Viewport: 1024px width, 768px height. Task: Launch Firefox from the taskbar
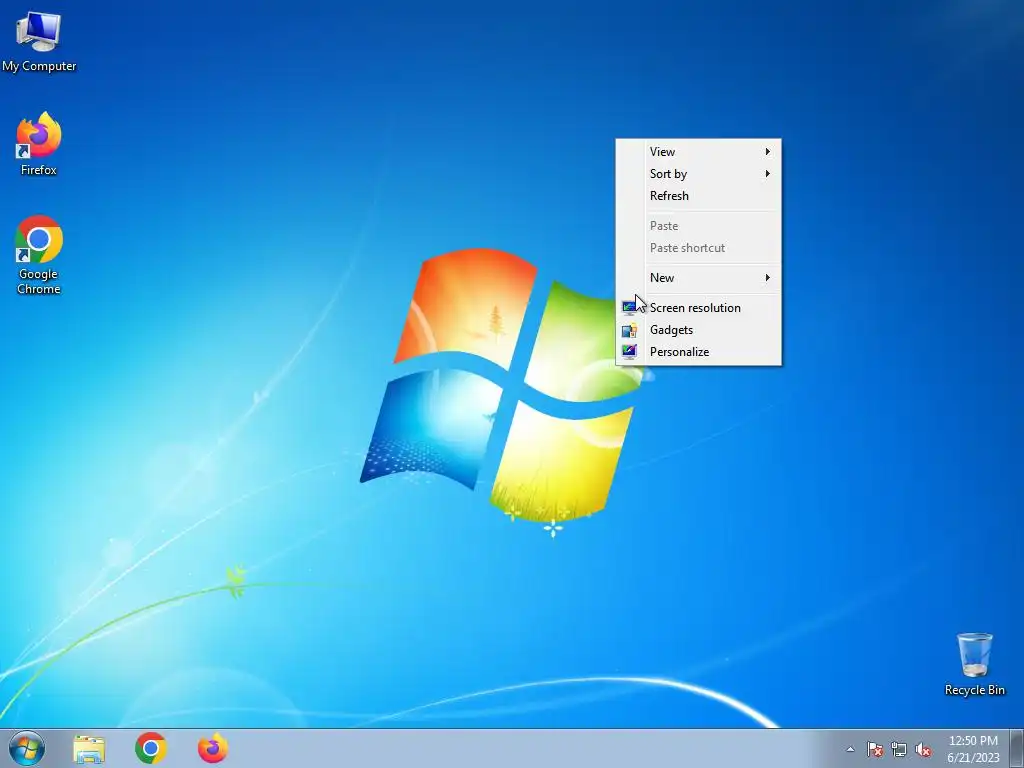(213, 748)
